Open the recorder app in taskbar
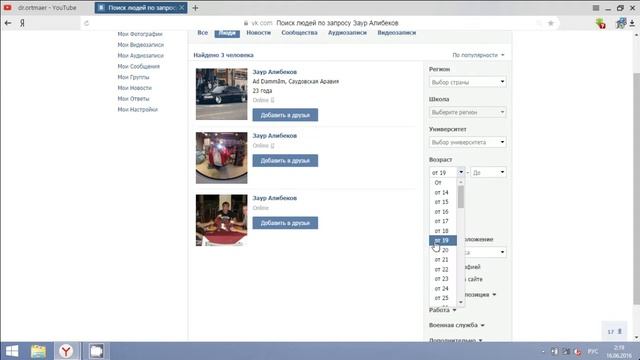This screenshot has width=640, height=360. tap(96, 351)
